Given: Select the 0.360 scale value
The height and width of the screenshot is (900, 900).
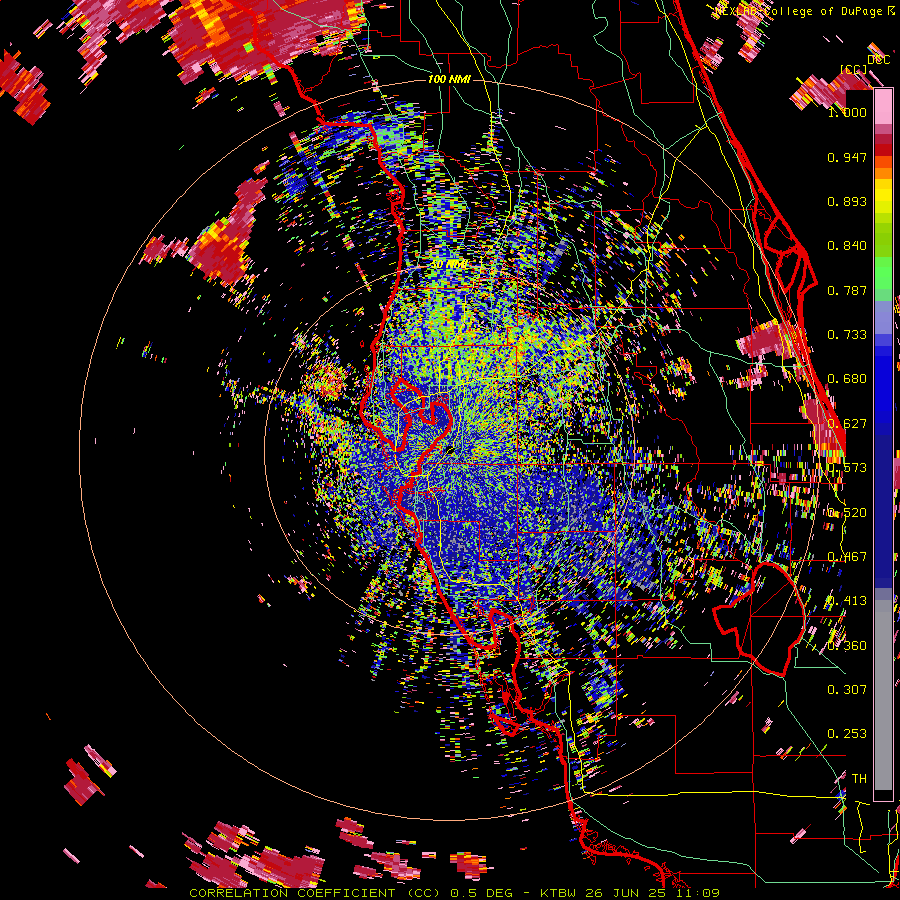Looking at the screenshot, I should pyautogui.click(x=847, y=646).
